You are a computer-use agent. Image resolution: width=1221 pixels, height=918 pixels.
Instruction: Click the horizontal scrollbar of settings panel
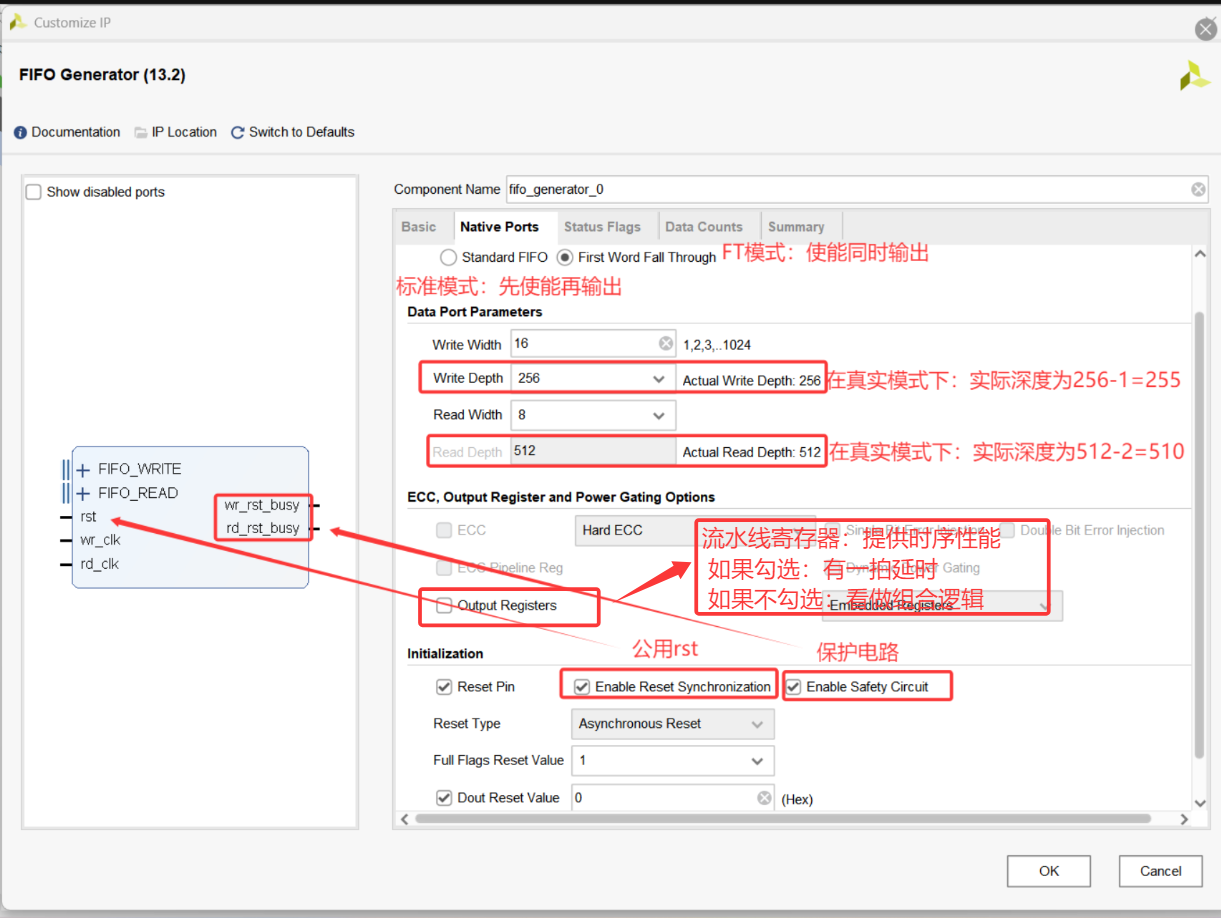point(784,819)
